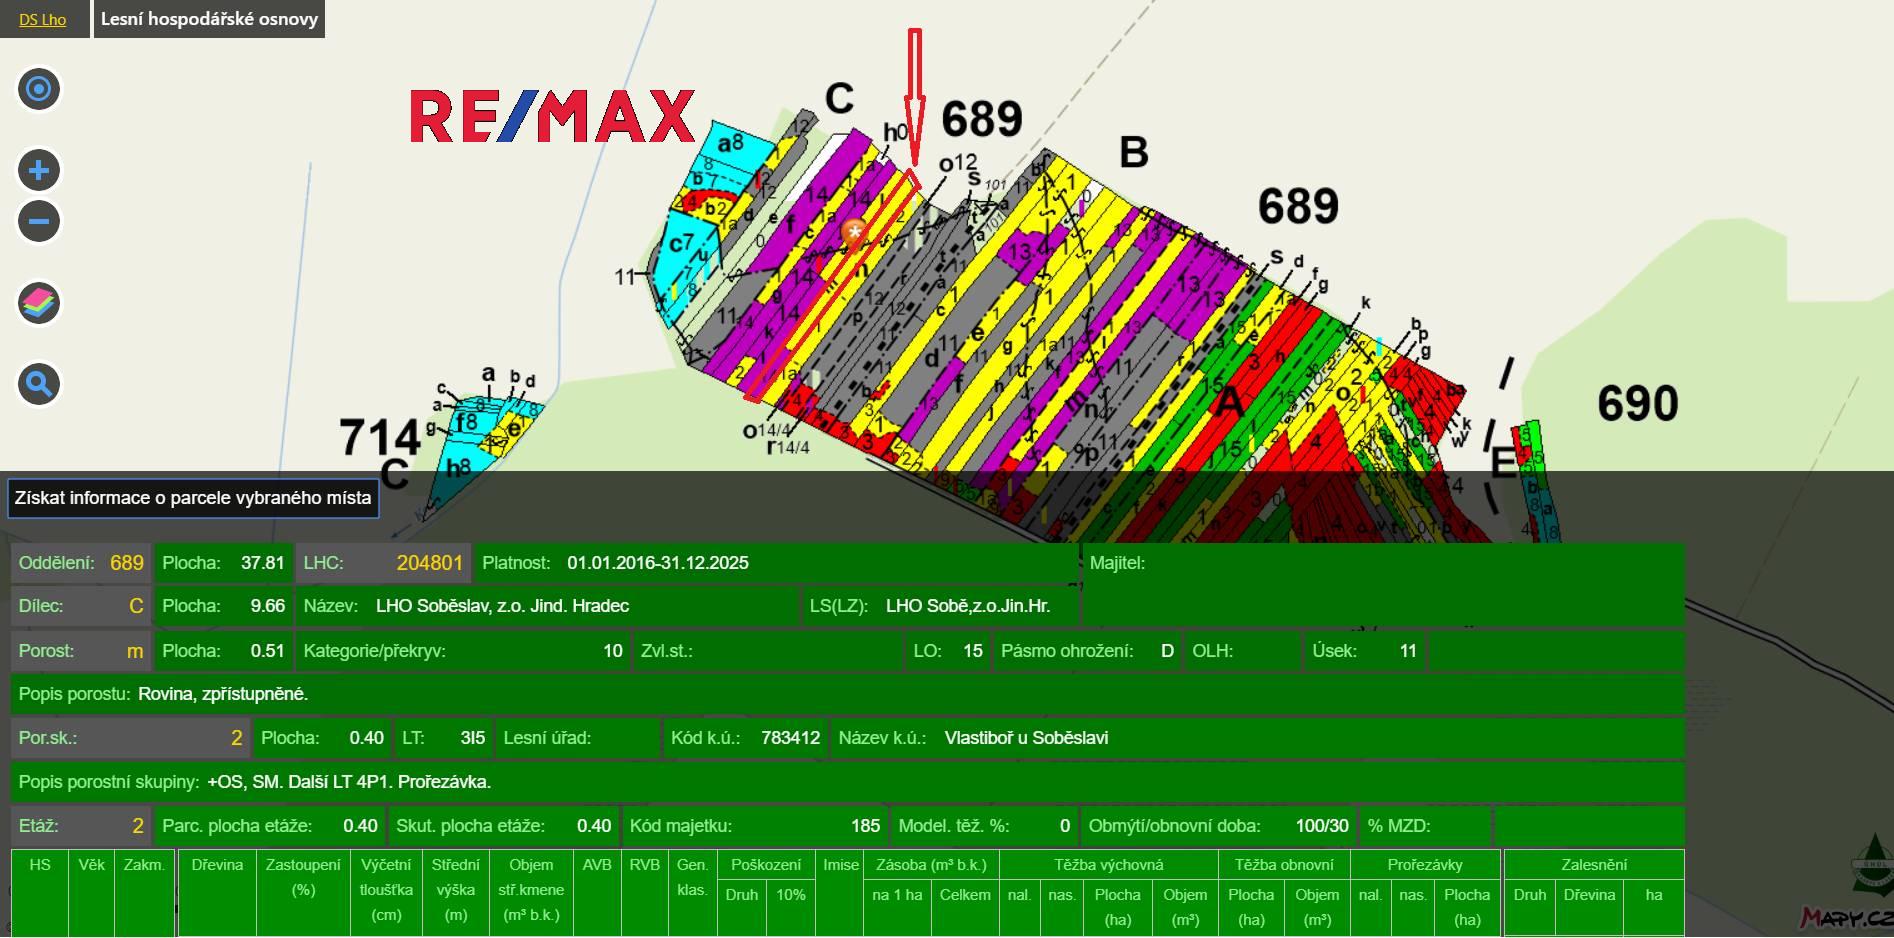Click the Prořezávky column header
Screen dimensions: 1894x938
tap(1425, 865)
